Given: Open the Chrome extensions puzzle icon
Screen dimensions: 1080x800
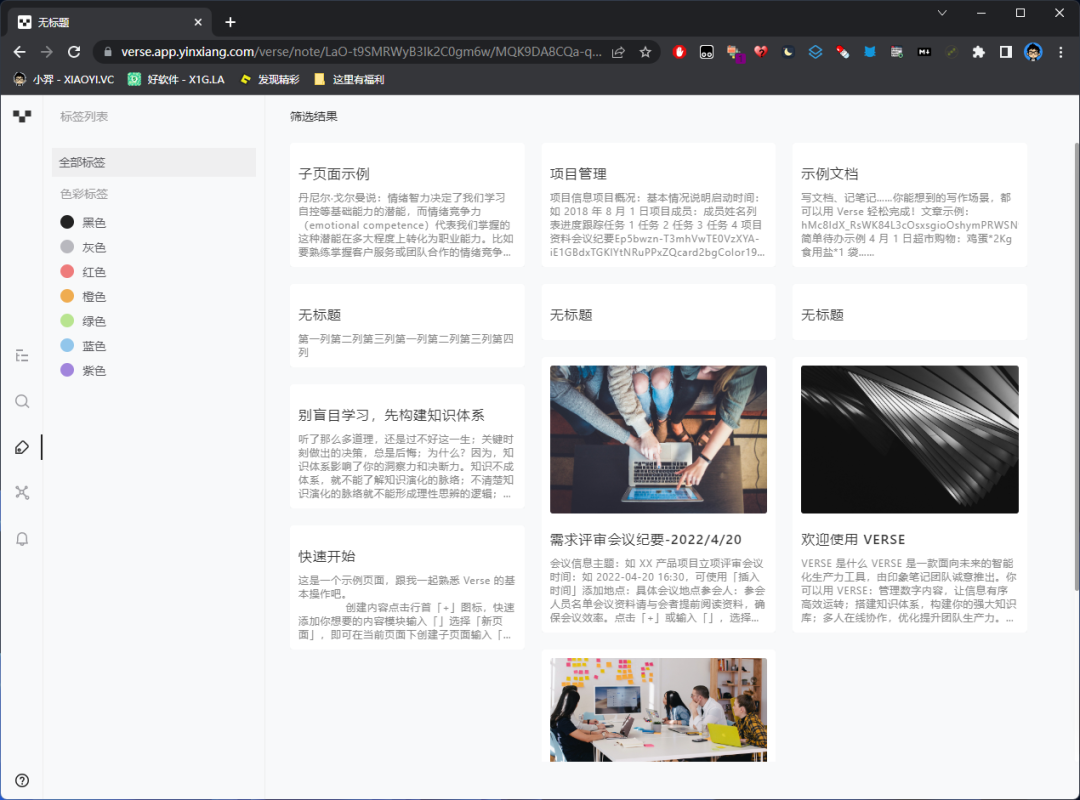Looking at the screenshot, I should [x=979, y=51].
